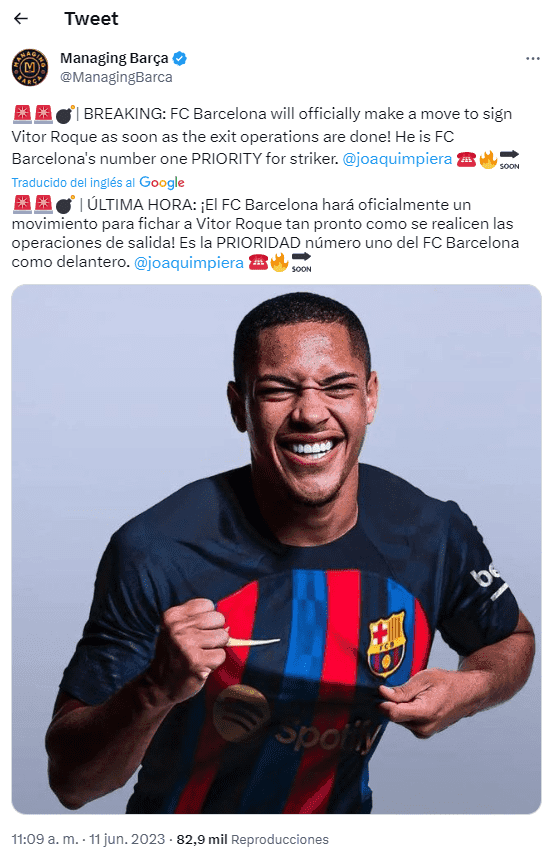Open @joaquimpiera mention in English text

(397, 159)
